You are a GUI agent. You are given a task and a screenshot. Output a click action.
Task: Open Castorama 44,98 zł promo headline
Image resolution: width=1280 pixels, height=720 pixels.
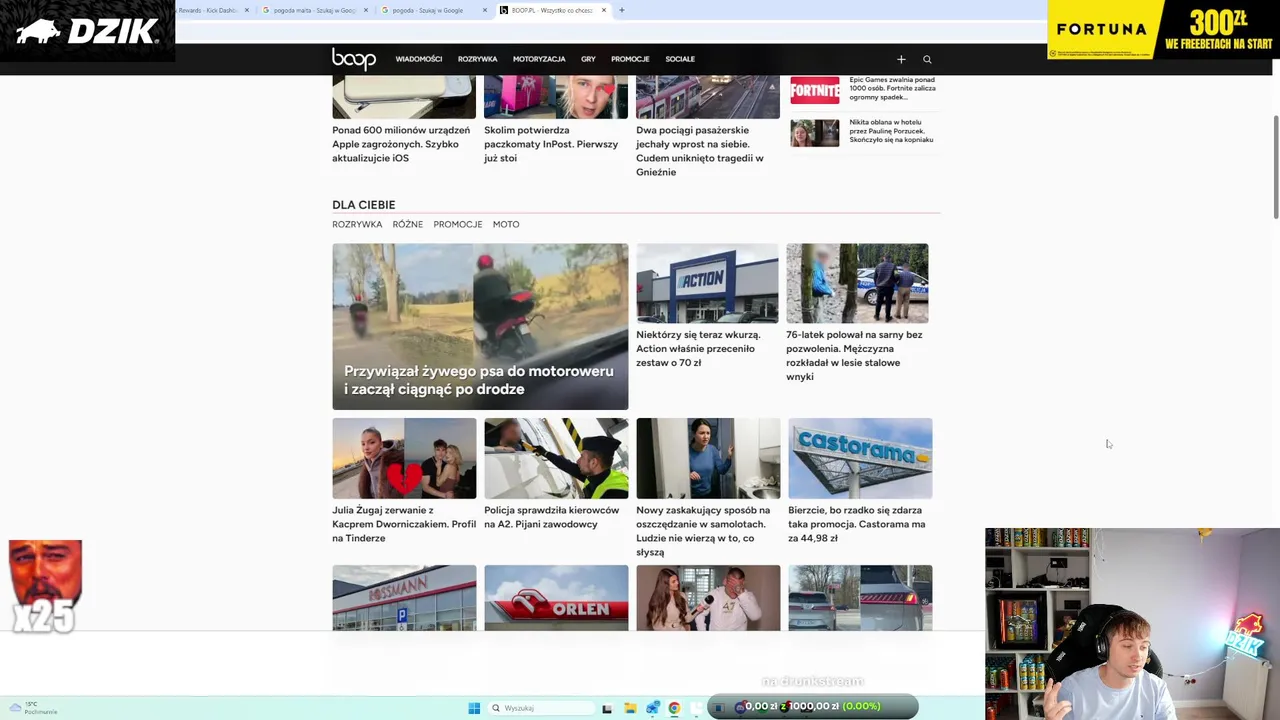(857, 524)
